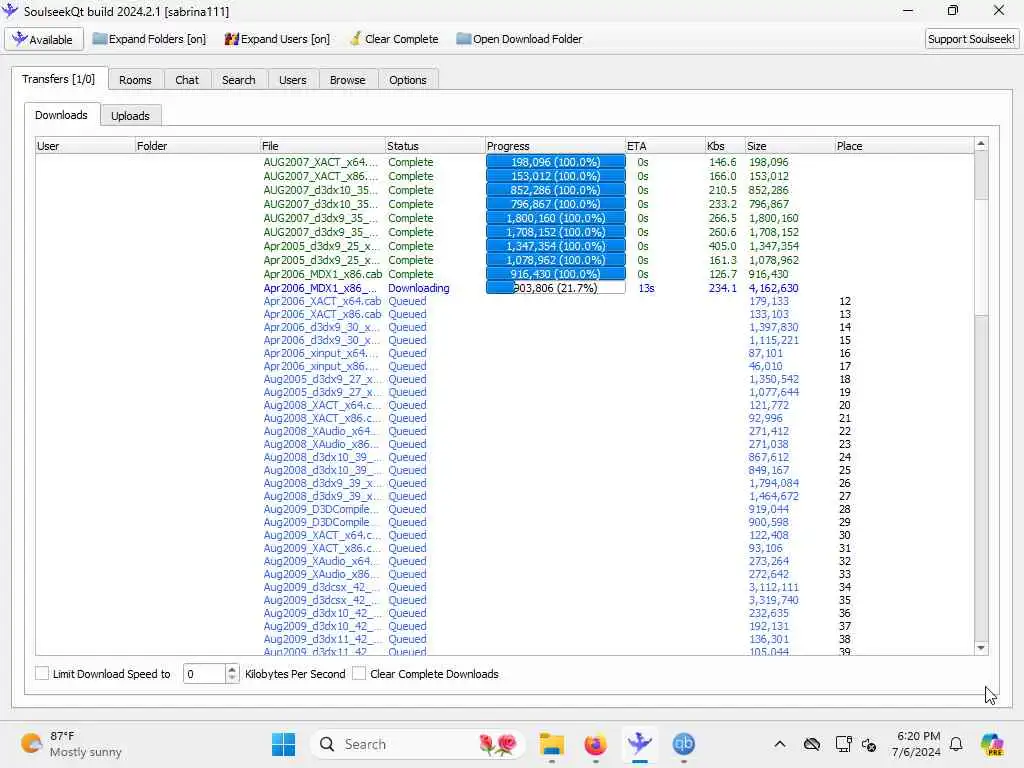This screenshot has height=768, width=1024.
Task: Sort by the Folder column header
Action: click(x=197, y=146)
